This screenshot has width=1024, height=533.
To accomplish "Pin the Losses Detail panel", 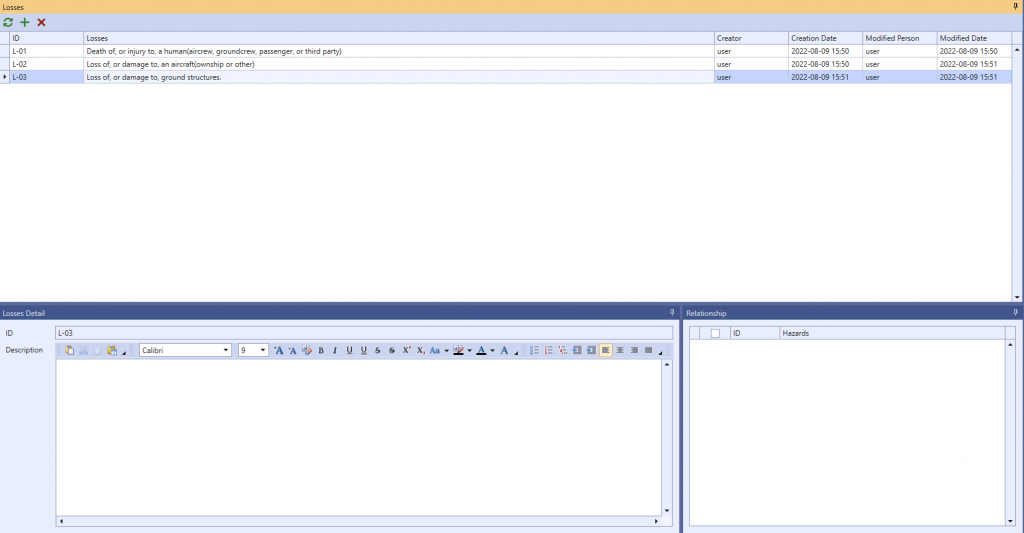I will tap(672, 313).
